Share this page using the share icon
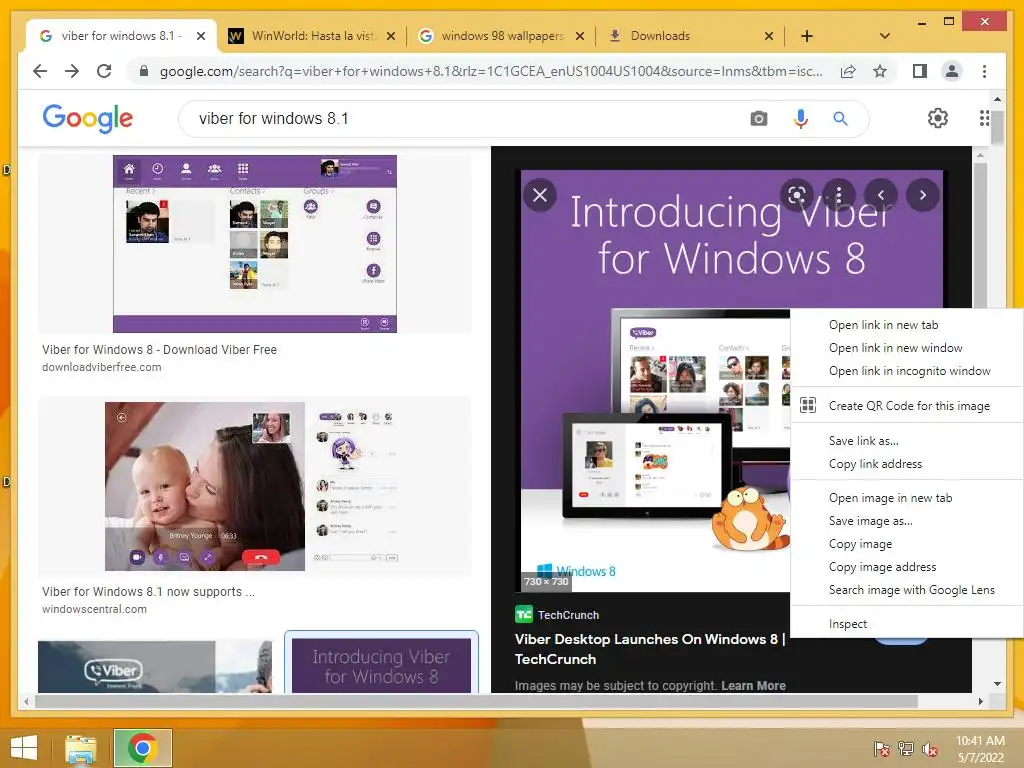This screenshot has width=1024, height=768. point(848,71)
